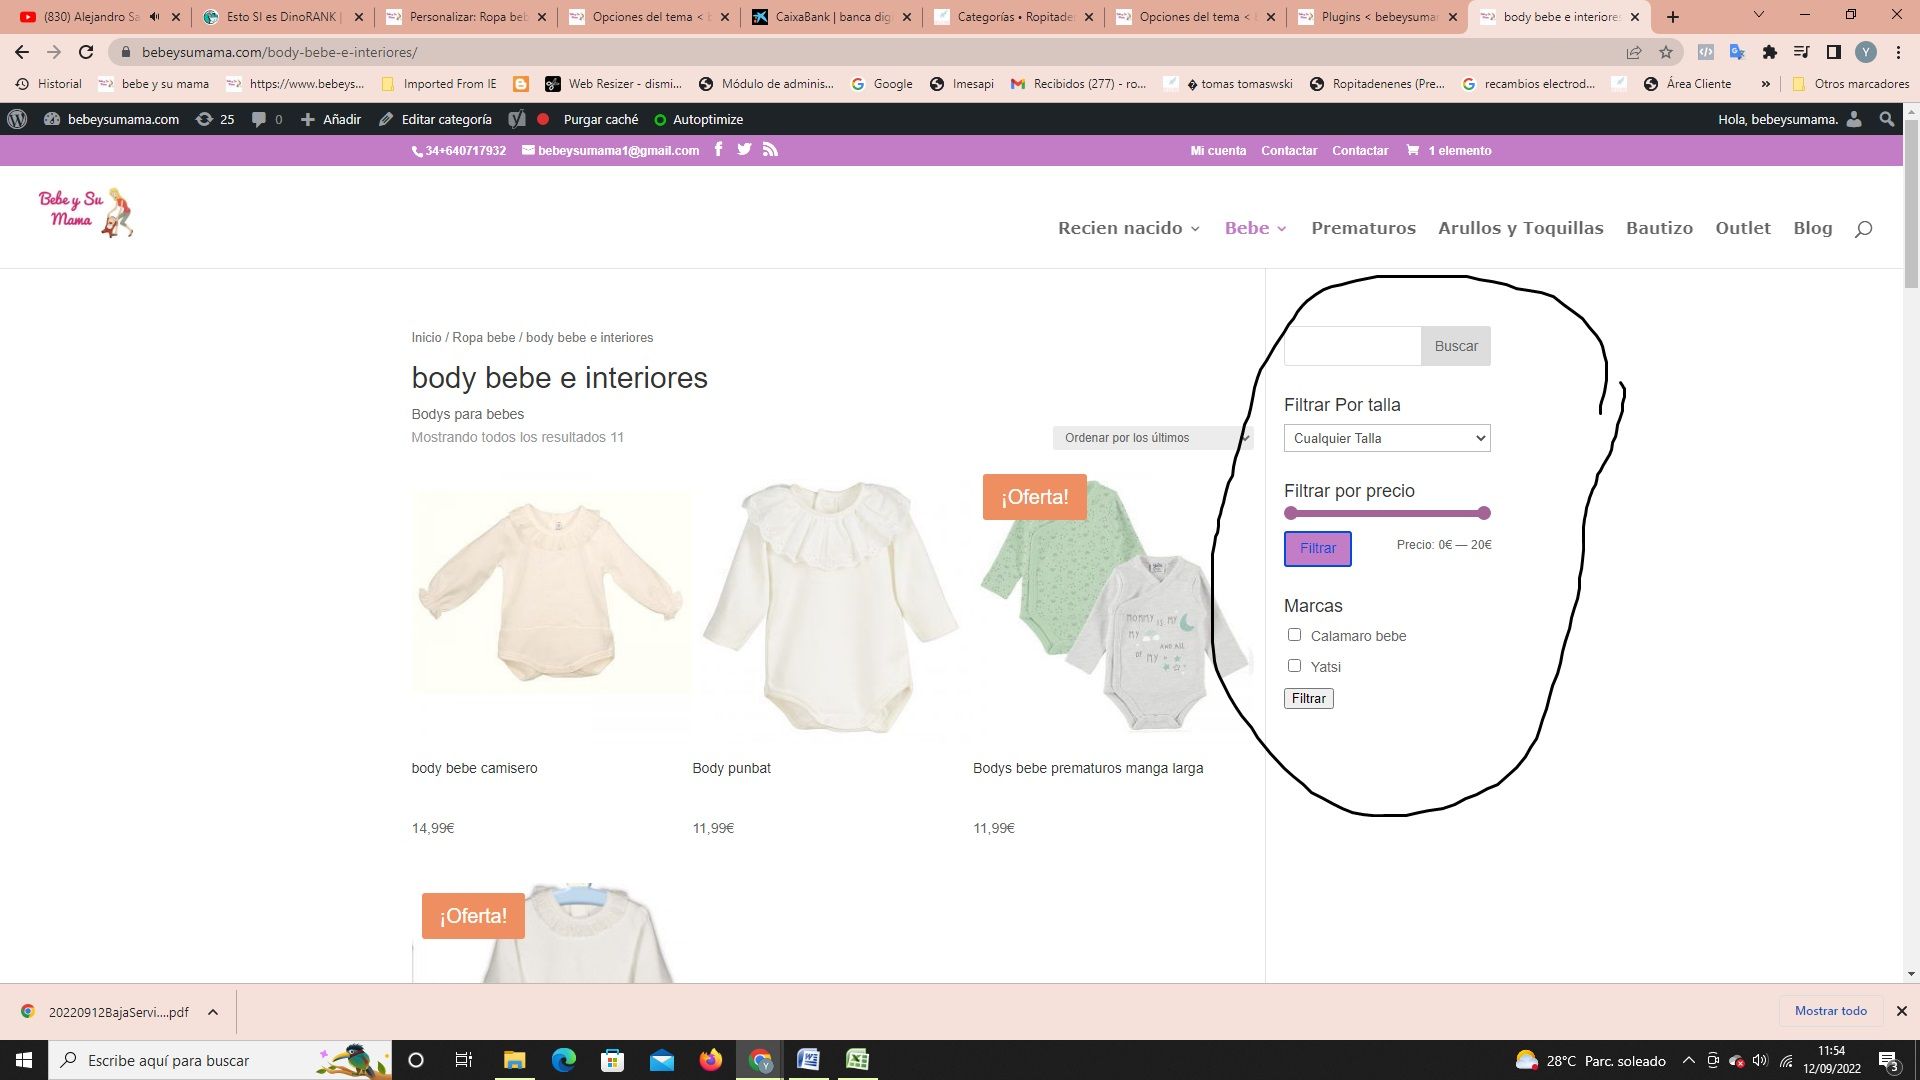The width and height of the screenshot is (1920, 1080).
Task: Click the Buscar search button
Action: click(1456, 346)
